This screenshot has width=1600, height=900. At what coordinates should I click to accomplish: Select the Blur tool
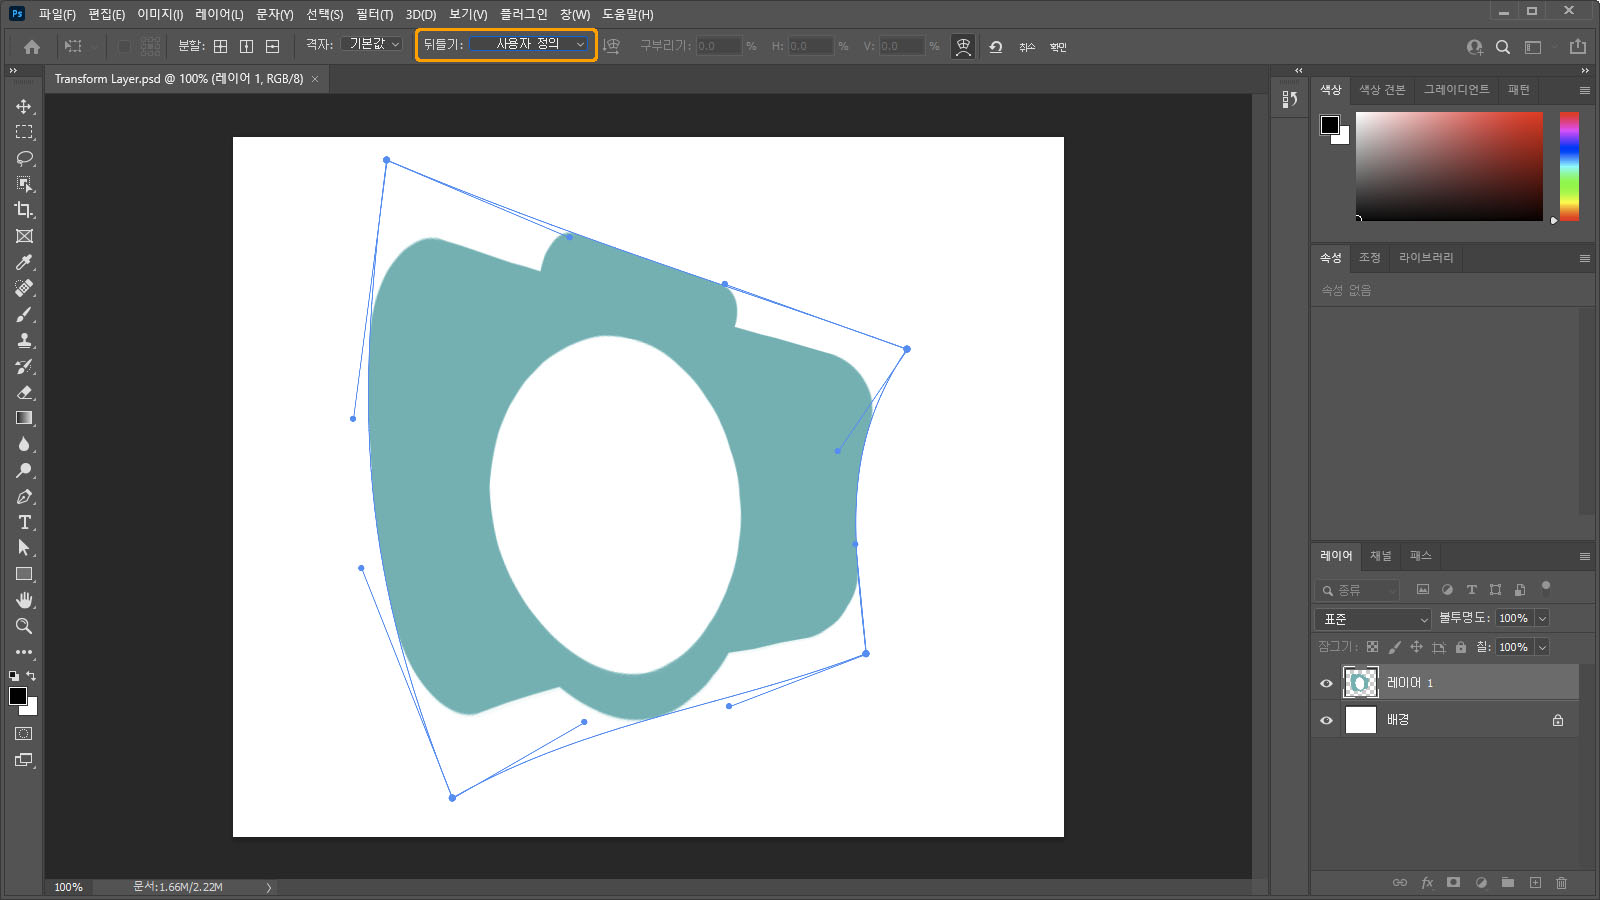pyautogui.click(x=24, y=444)
